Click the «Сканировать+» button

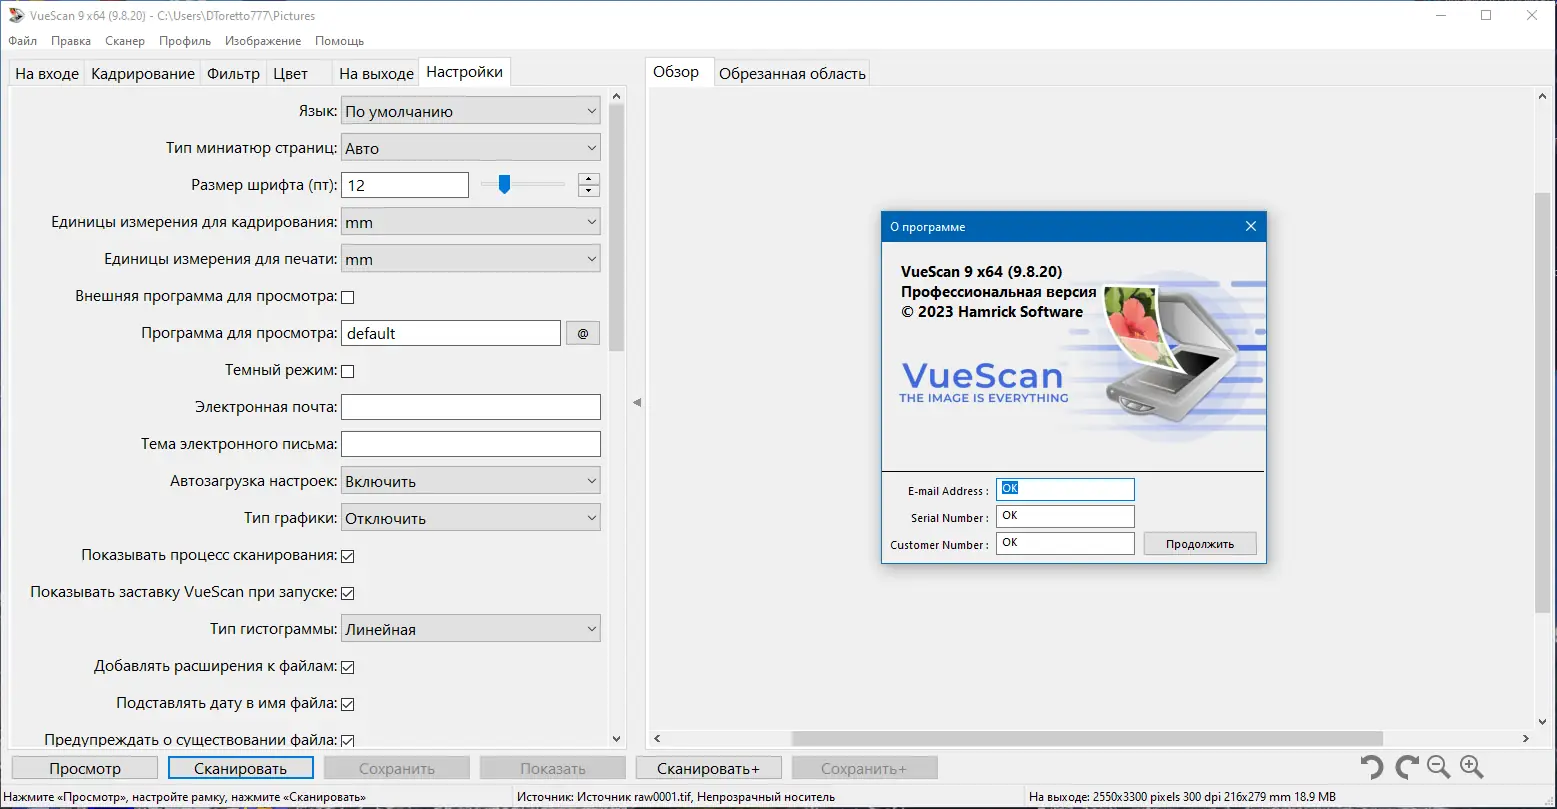pos(709,768)
